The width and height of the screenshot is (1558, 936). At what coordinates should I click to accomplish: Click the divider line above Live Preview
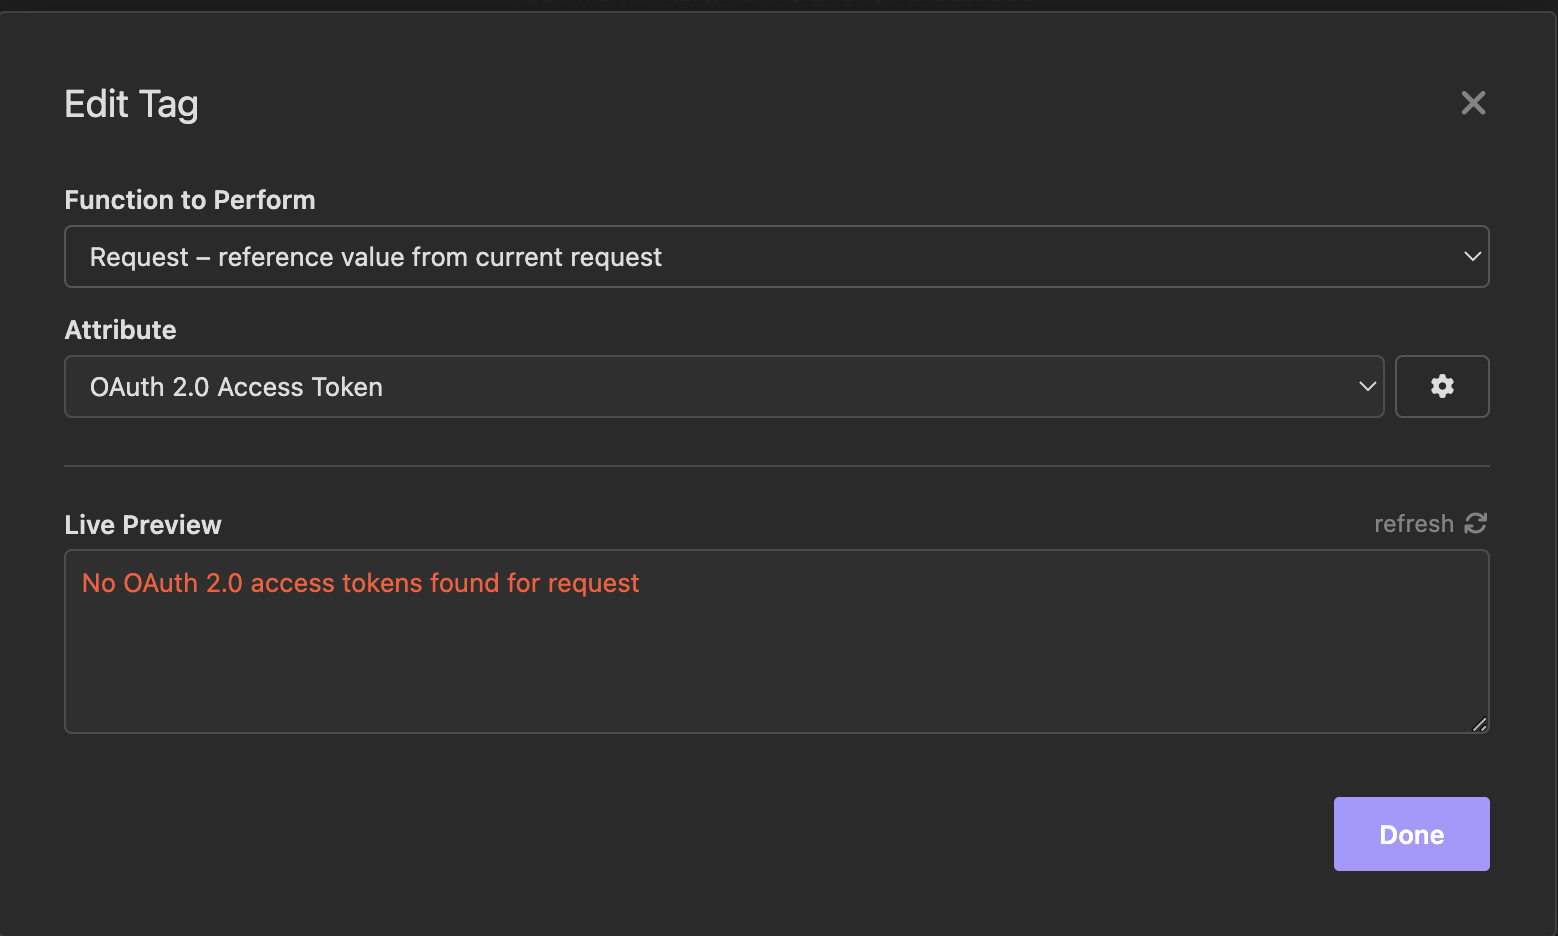pyautogui.click(x=776, y=466)
